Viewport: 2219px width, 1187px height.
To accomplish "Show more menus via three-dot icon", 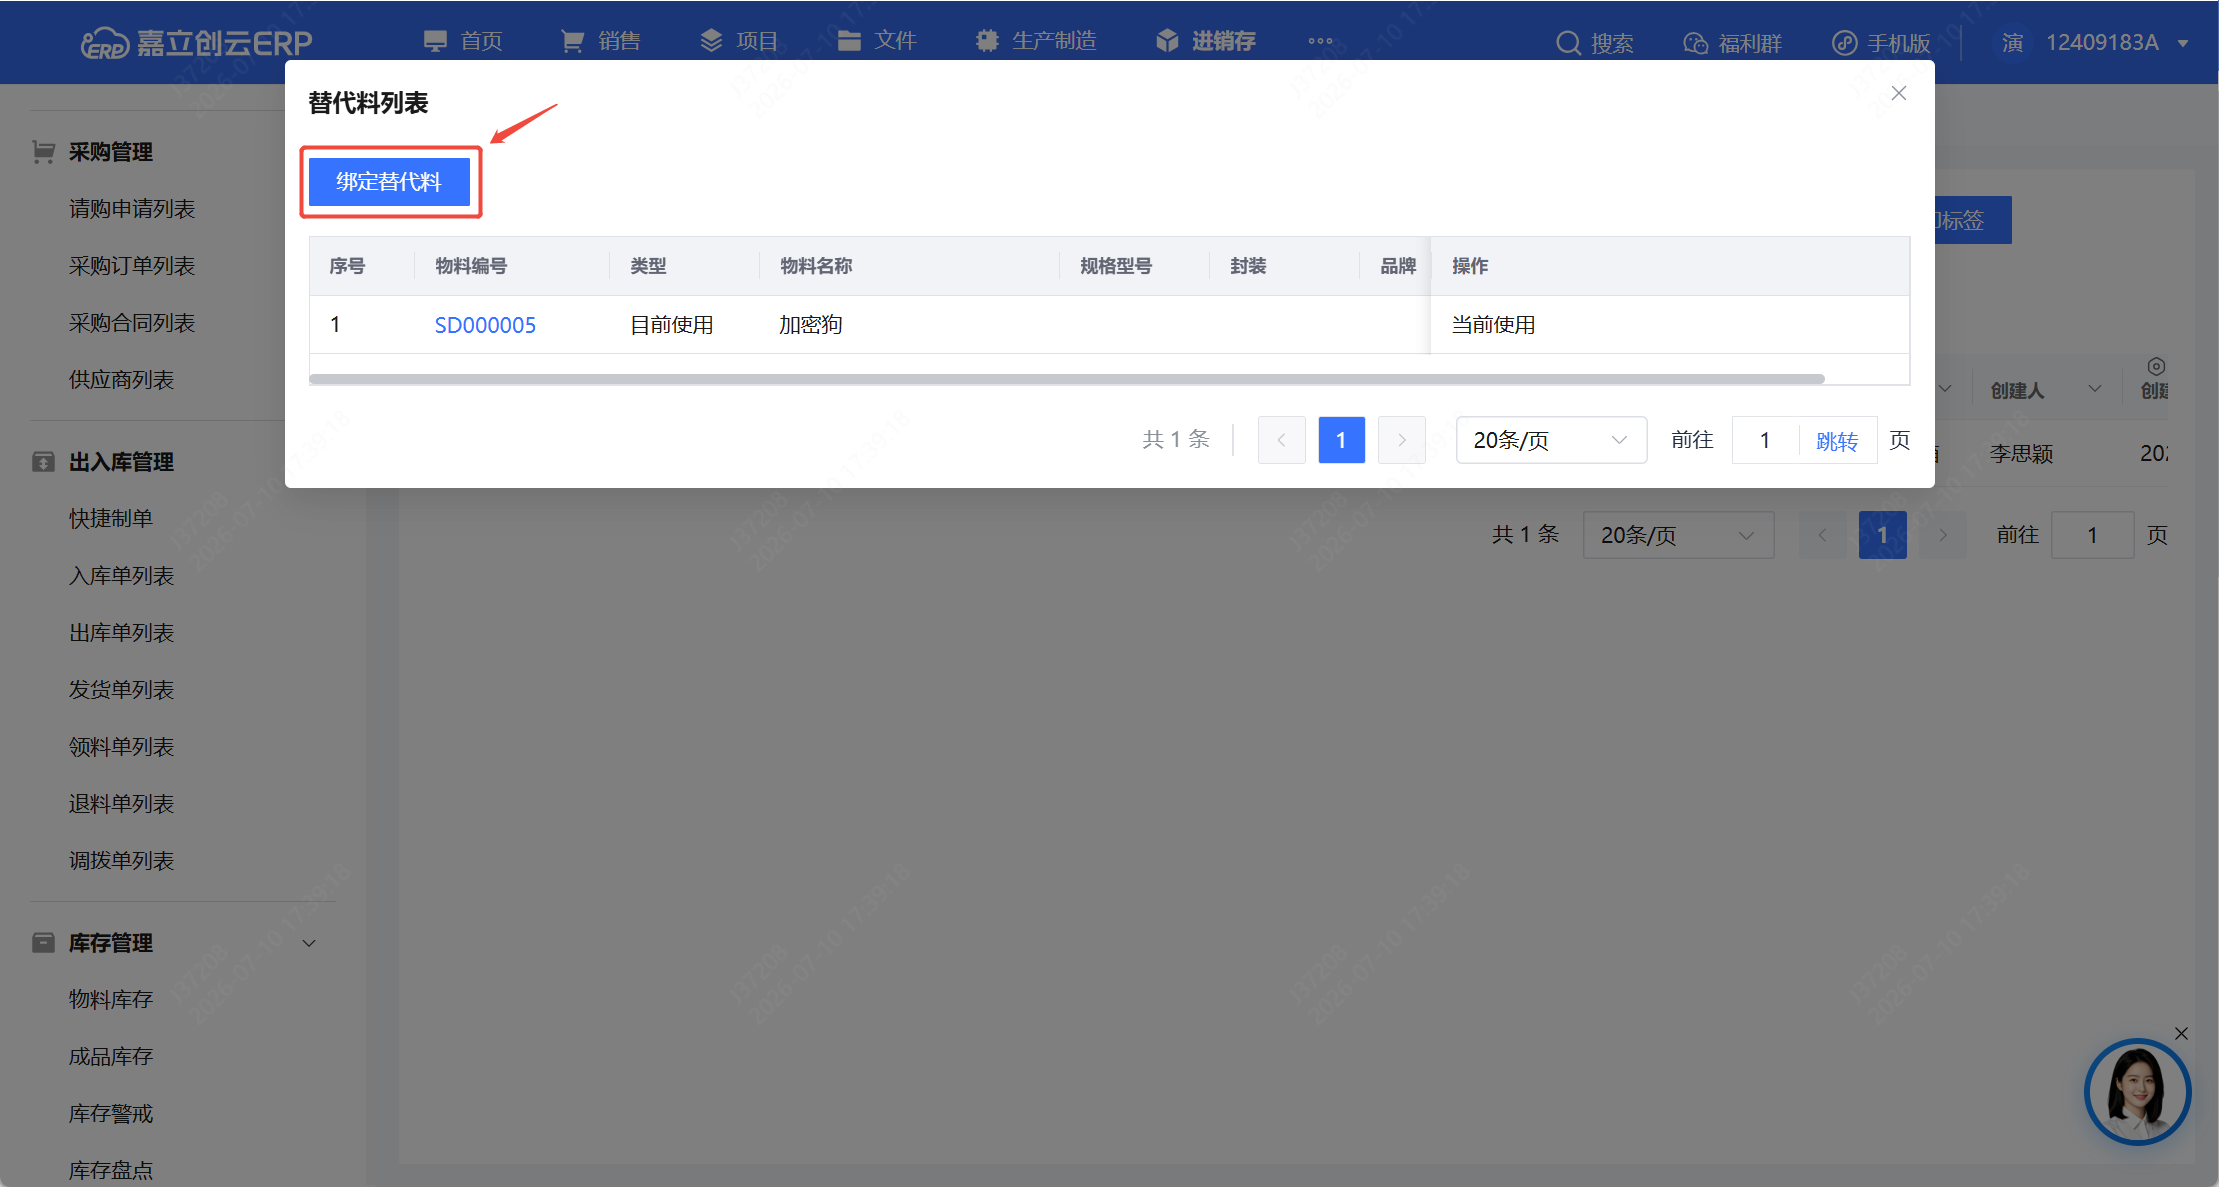I will [x=1320, y=41].
